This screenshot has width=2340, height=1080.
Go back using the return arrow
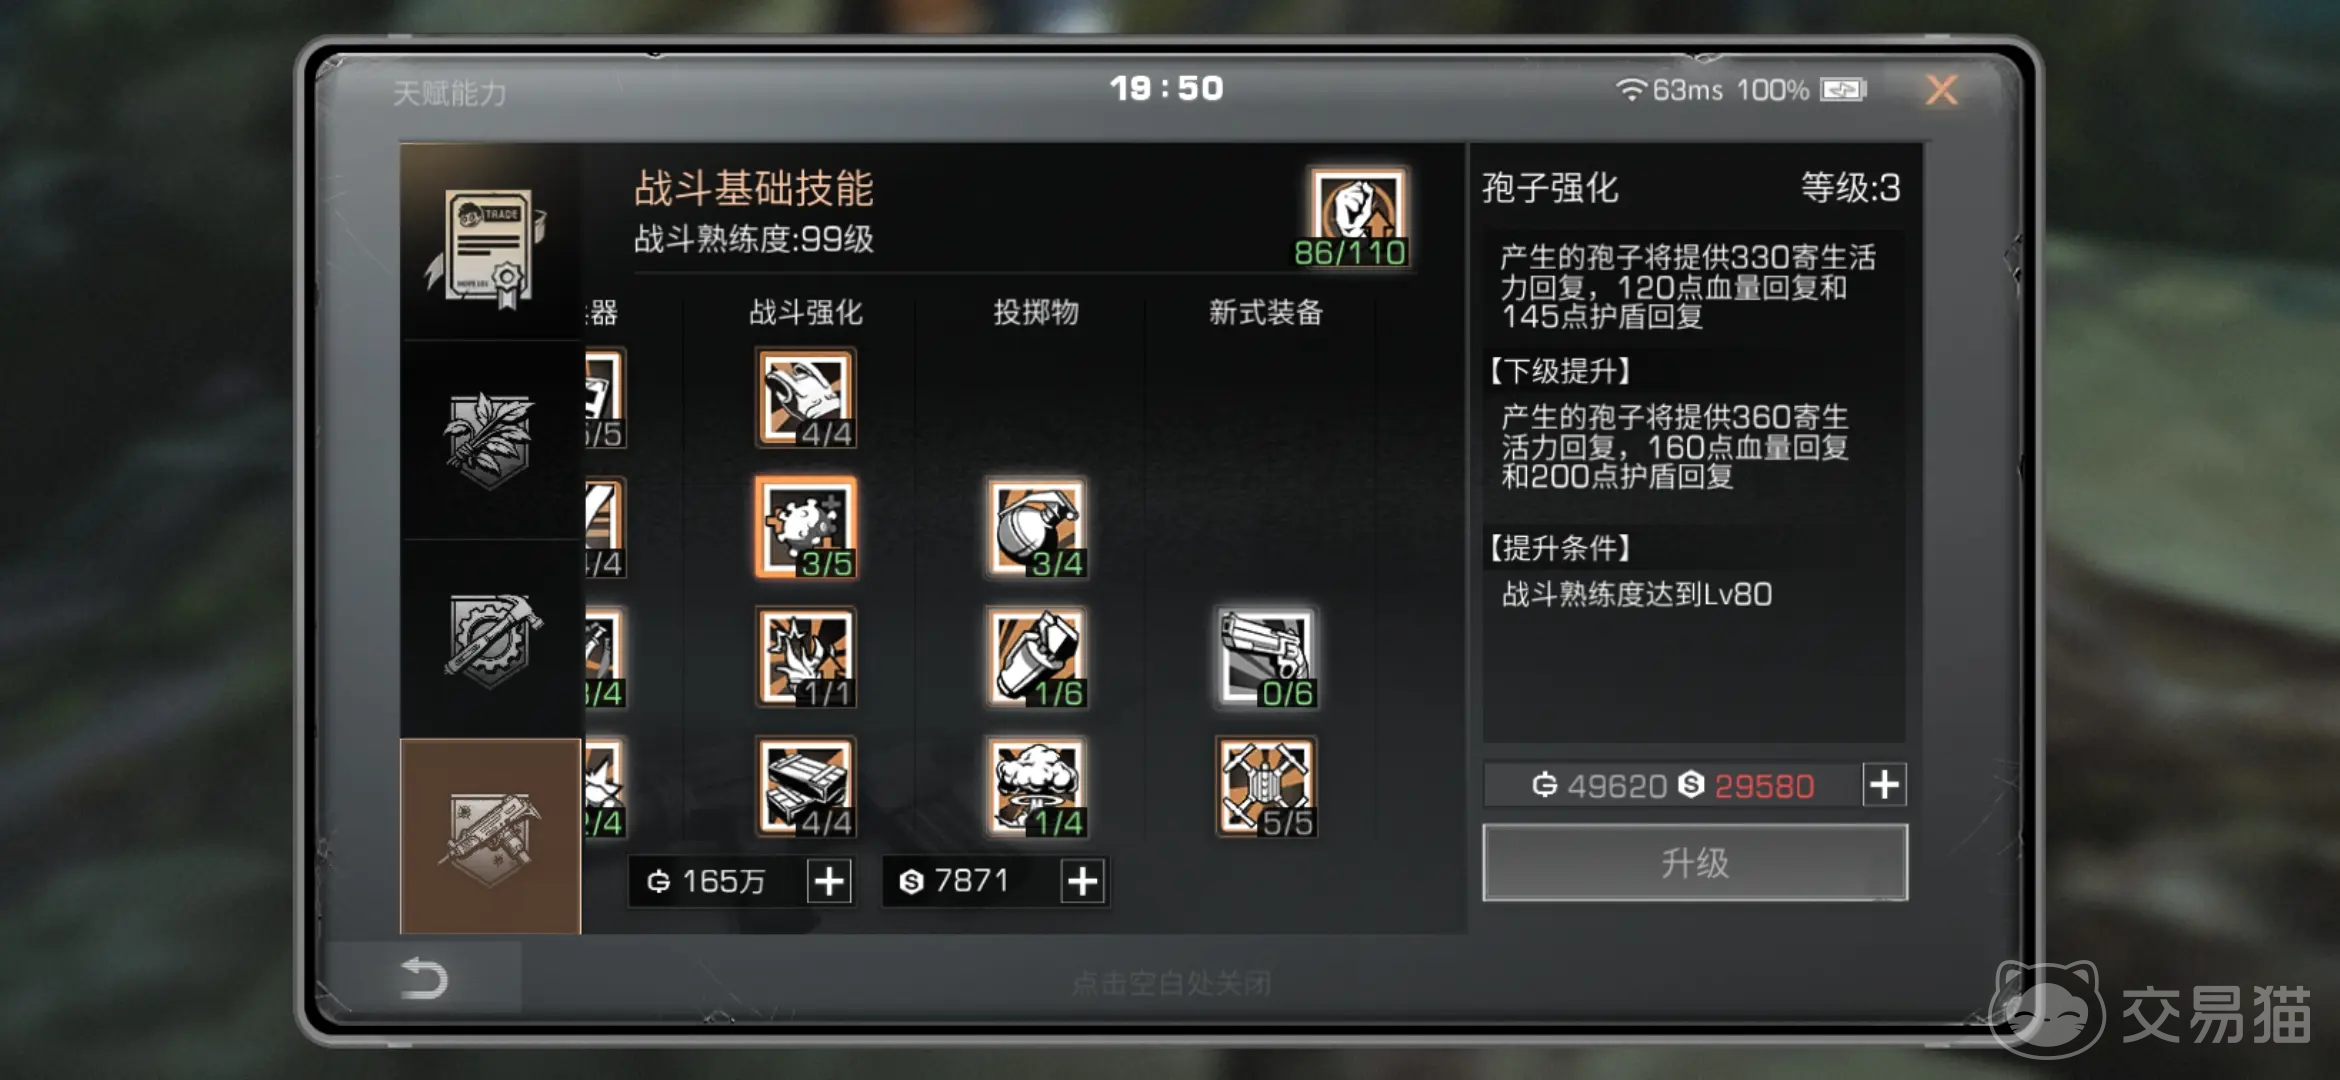point(424,978)
